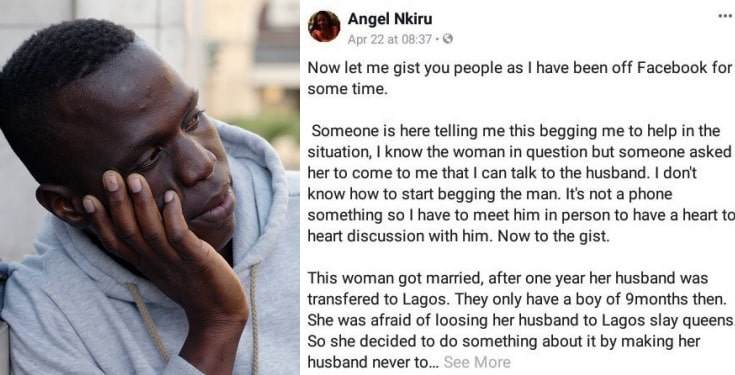This screenshot has height=375, width=735.
Task: Click the truncated text 'husband never to…'
Action: [x=374, y=362]
